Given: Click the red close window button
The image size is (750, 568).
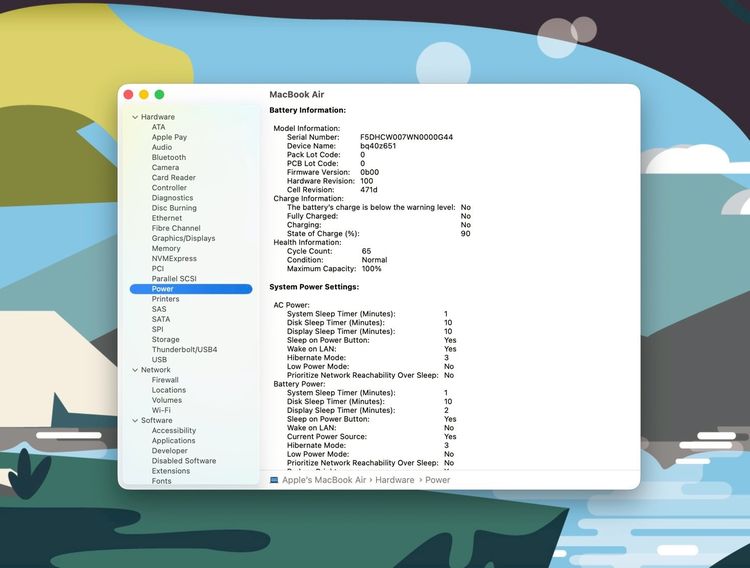Looking at the screenshot, I should click(128, 95).
